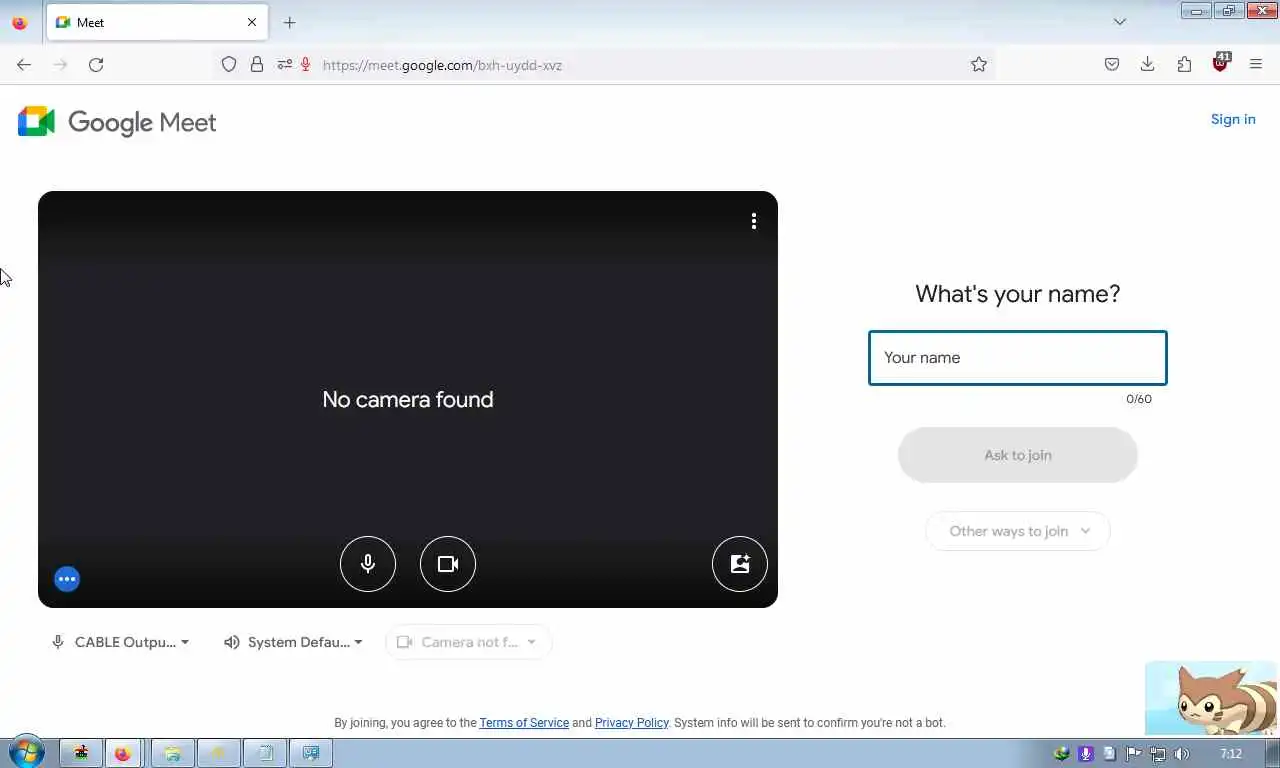The height and width of the screenshot is (768, 1280).
Task: Click the volume icon in the system tray
Action: pos(1182,754)
